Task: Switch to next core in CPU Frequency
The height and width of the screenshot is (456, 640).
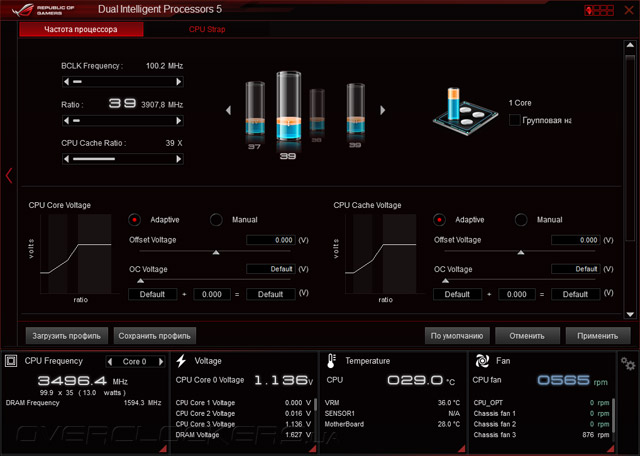Action: pyautogui.click(x=161, y=362)
